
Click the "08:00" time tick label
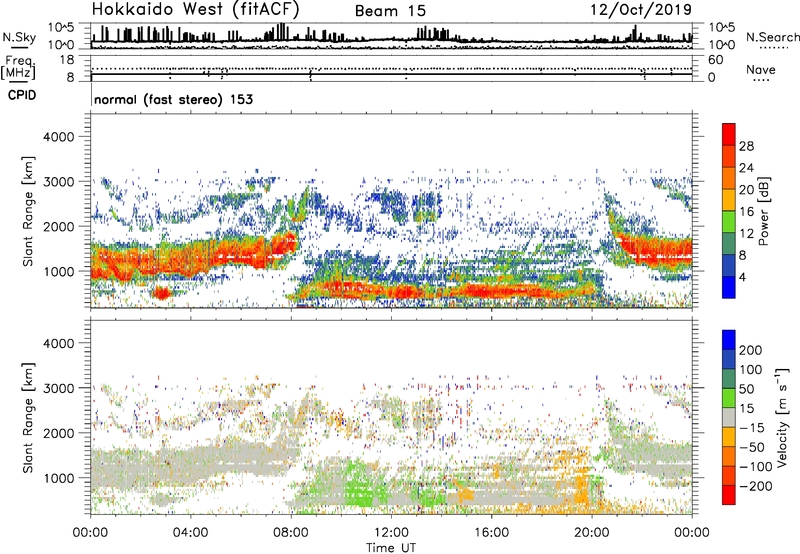[x=291, y=533]
